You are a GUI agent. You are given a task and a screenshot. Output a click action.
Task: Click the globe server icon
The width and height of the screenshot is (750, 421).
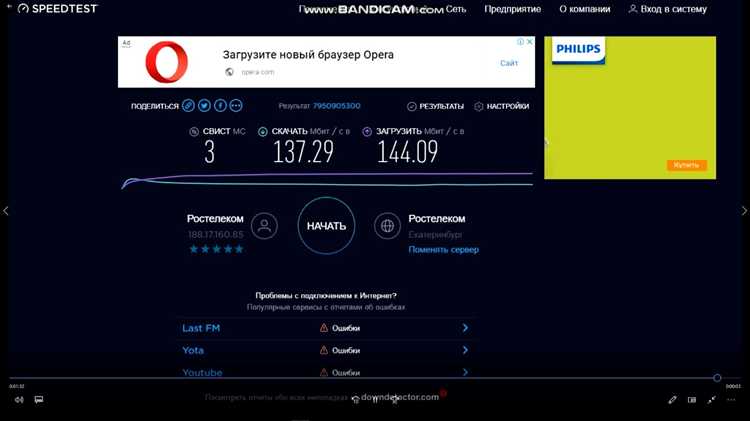387,226
